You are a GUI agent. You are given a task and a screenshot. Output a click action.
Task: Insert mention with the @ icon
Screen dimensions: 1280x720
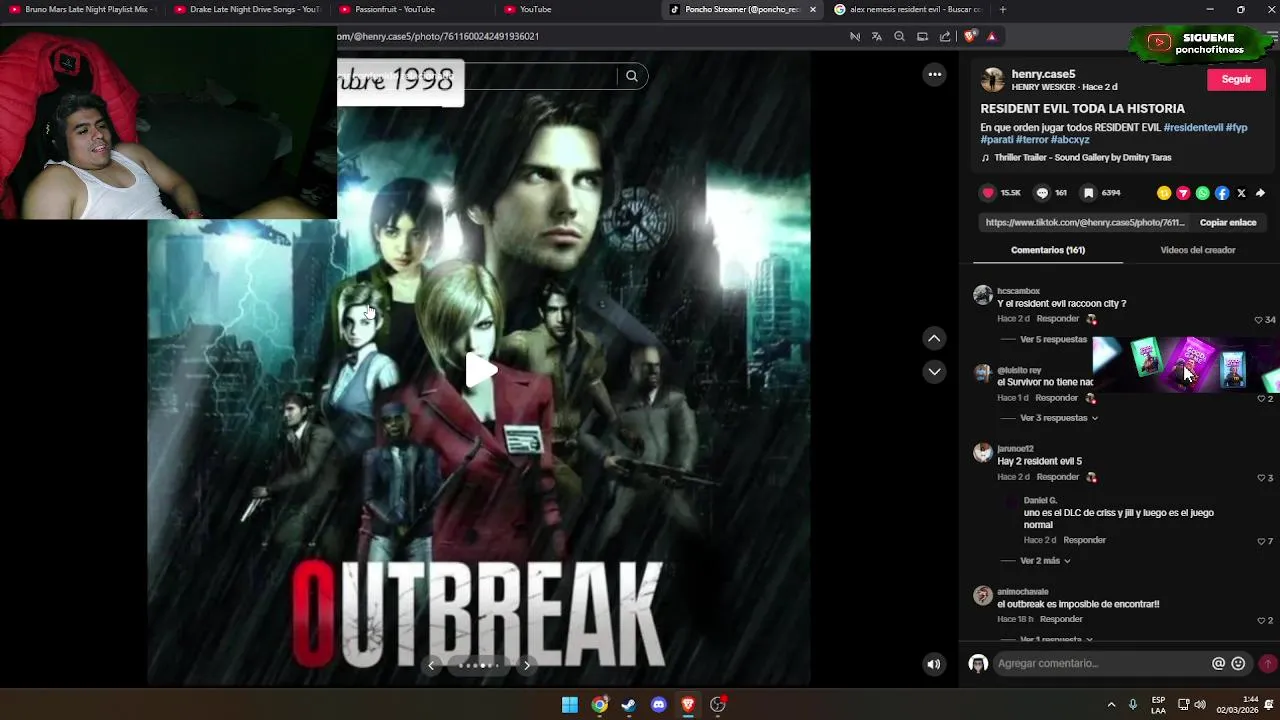pyautogui.click(x=1218, y=663)
